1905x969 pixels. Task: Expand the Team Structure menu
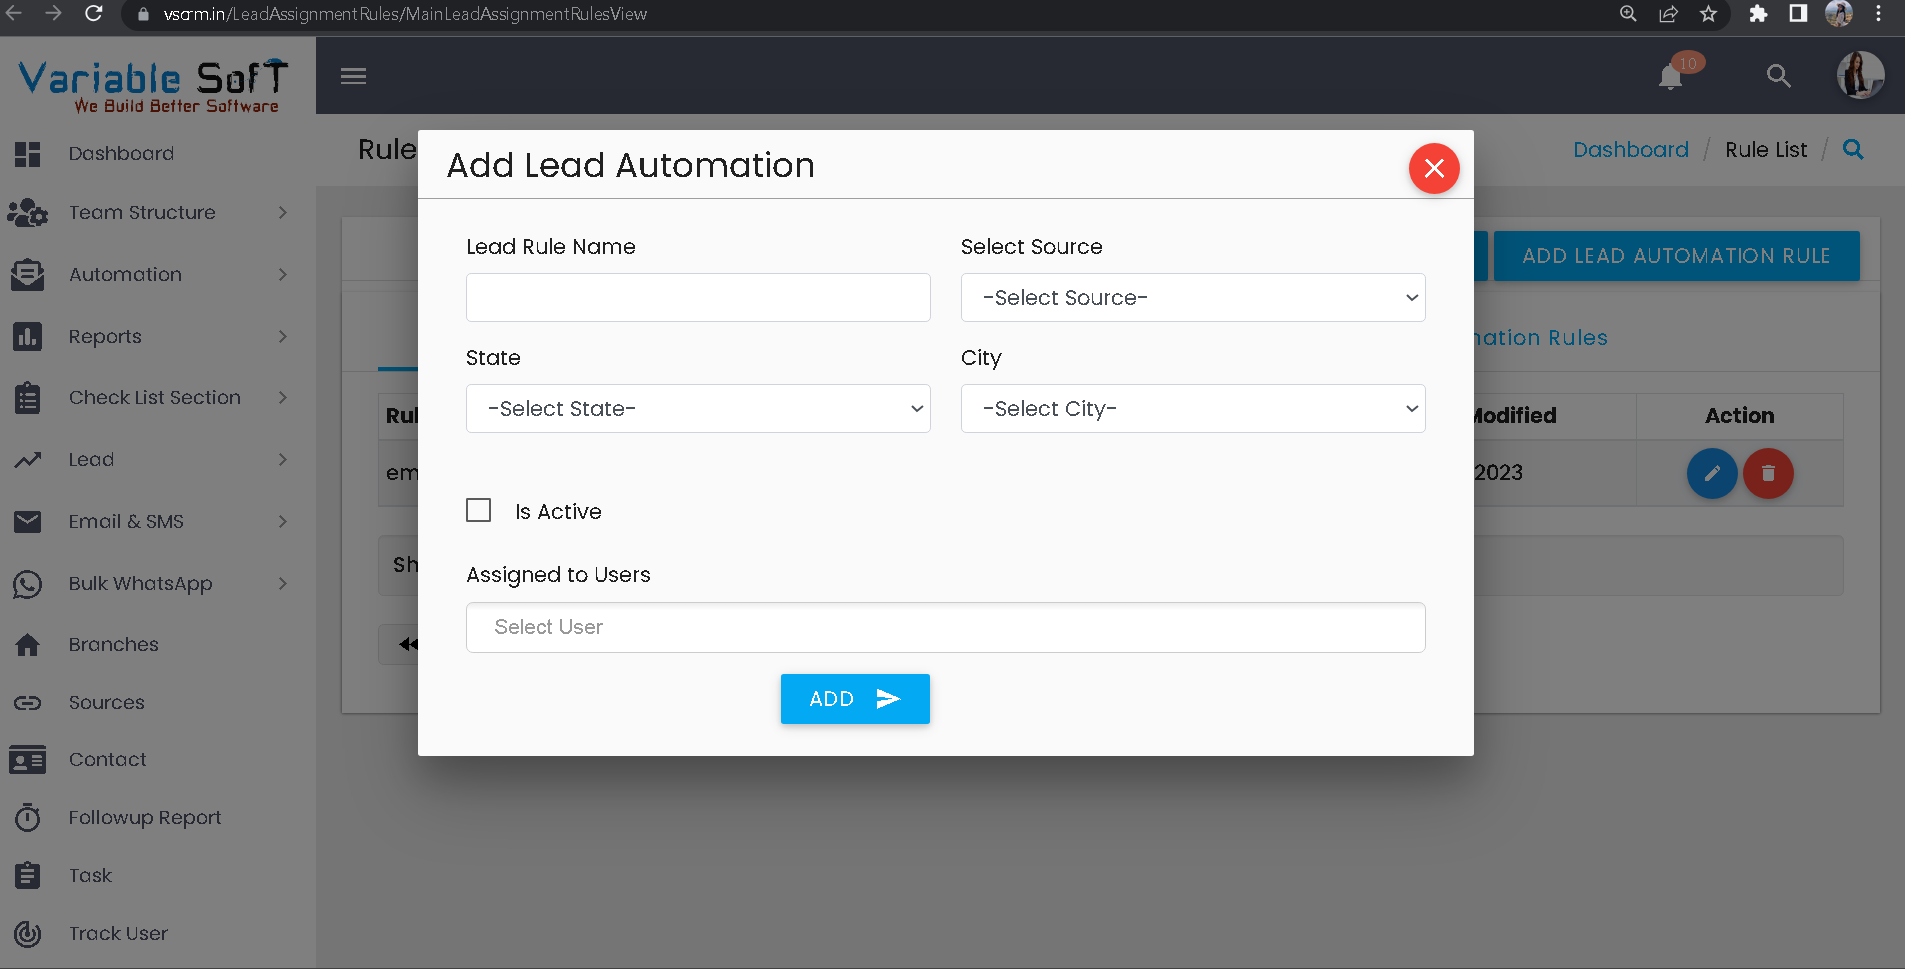(x=142, y=213)
